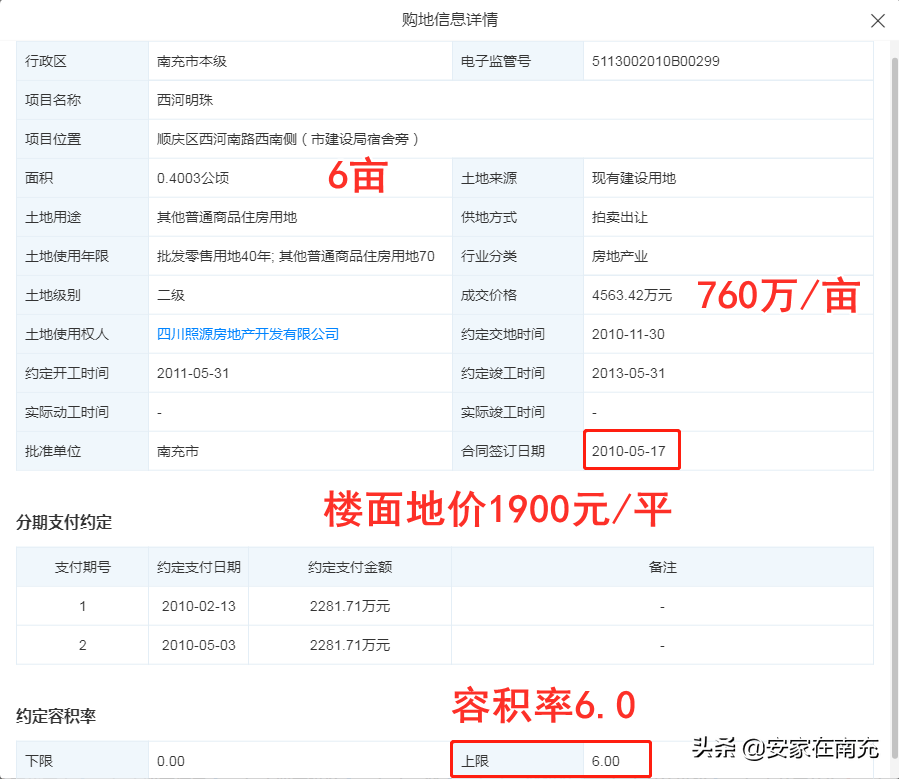Click the 上限 field label
The height and width of the screenshot is (779, 899).
pyautogui.click(x=475, y=761)
